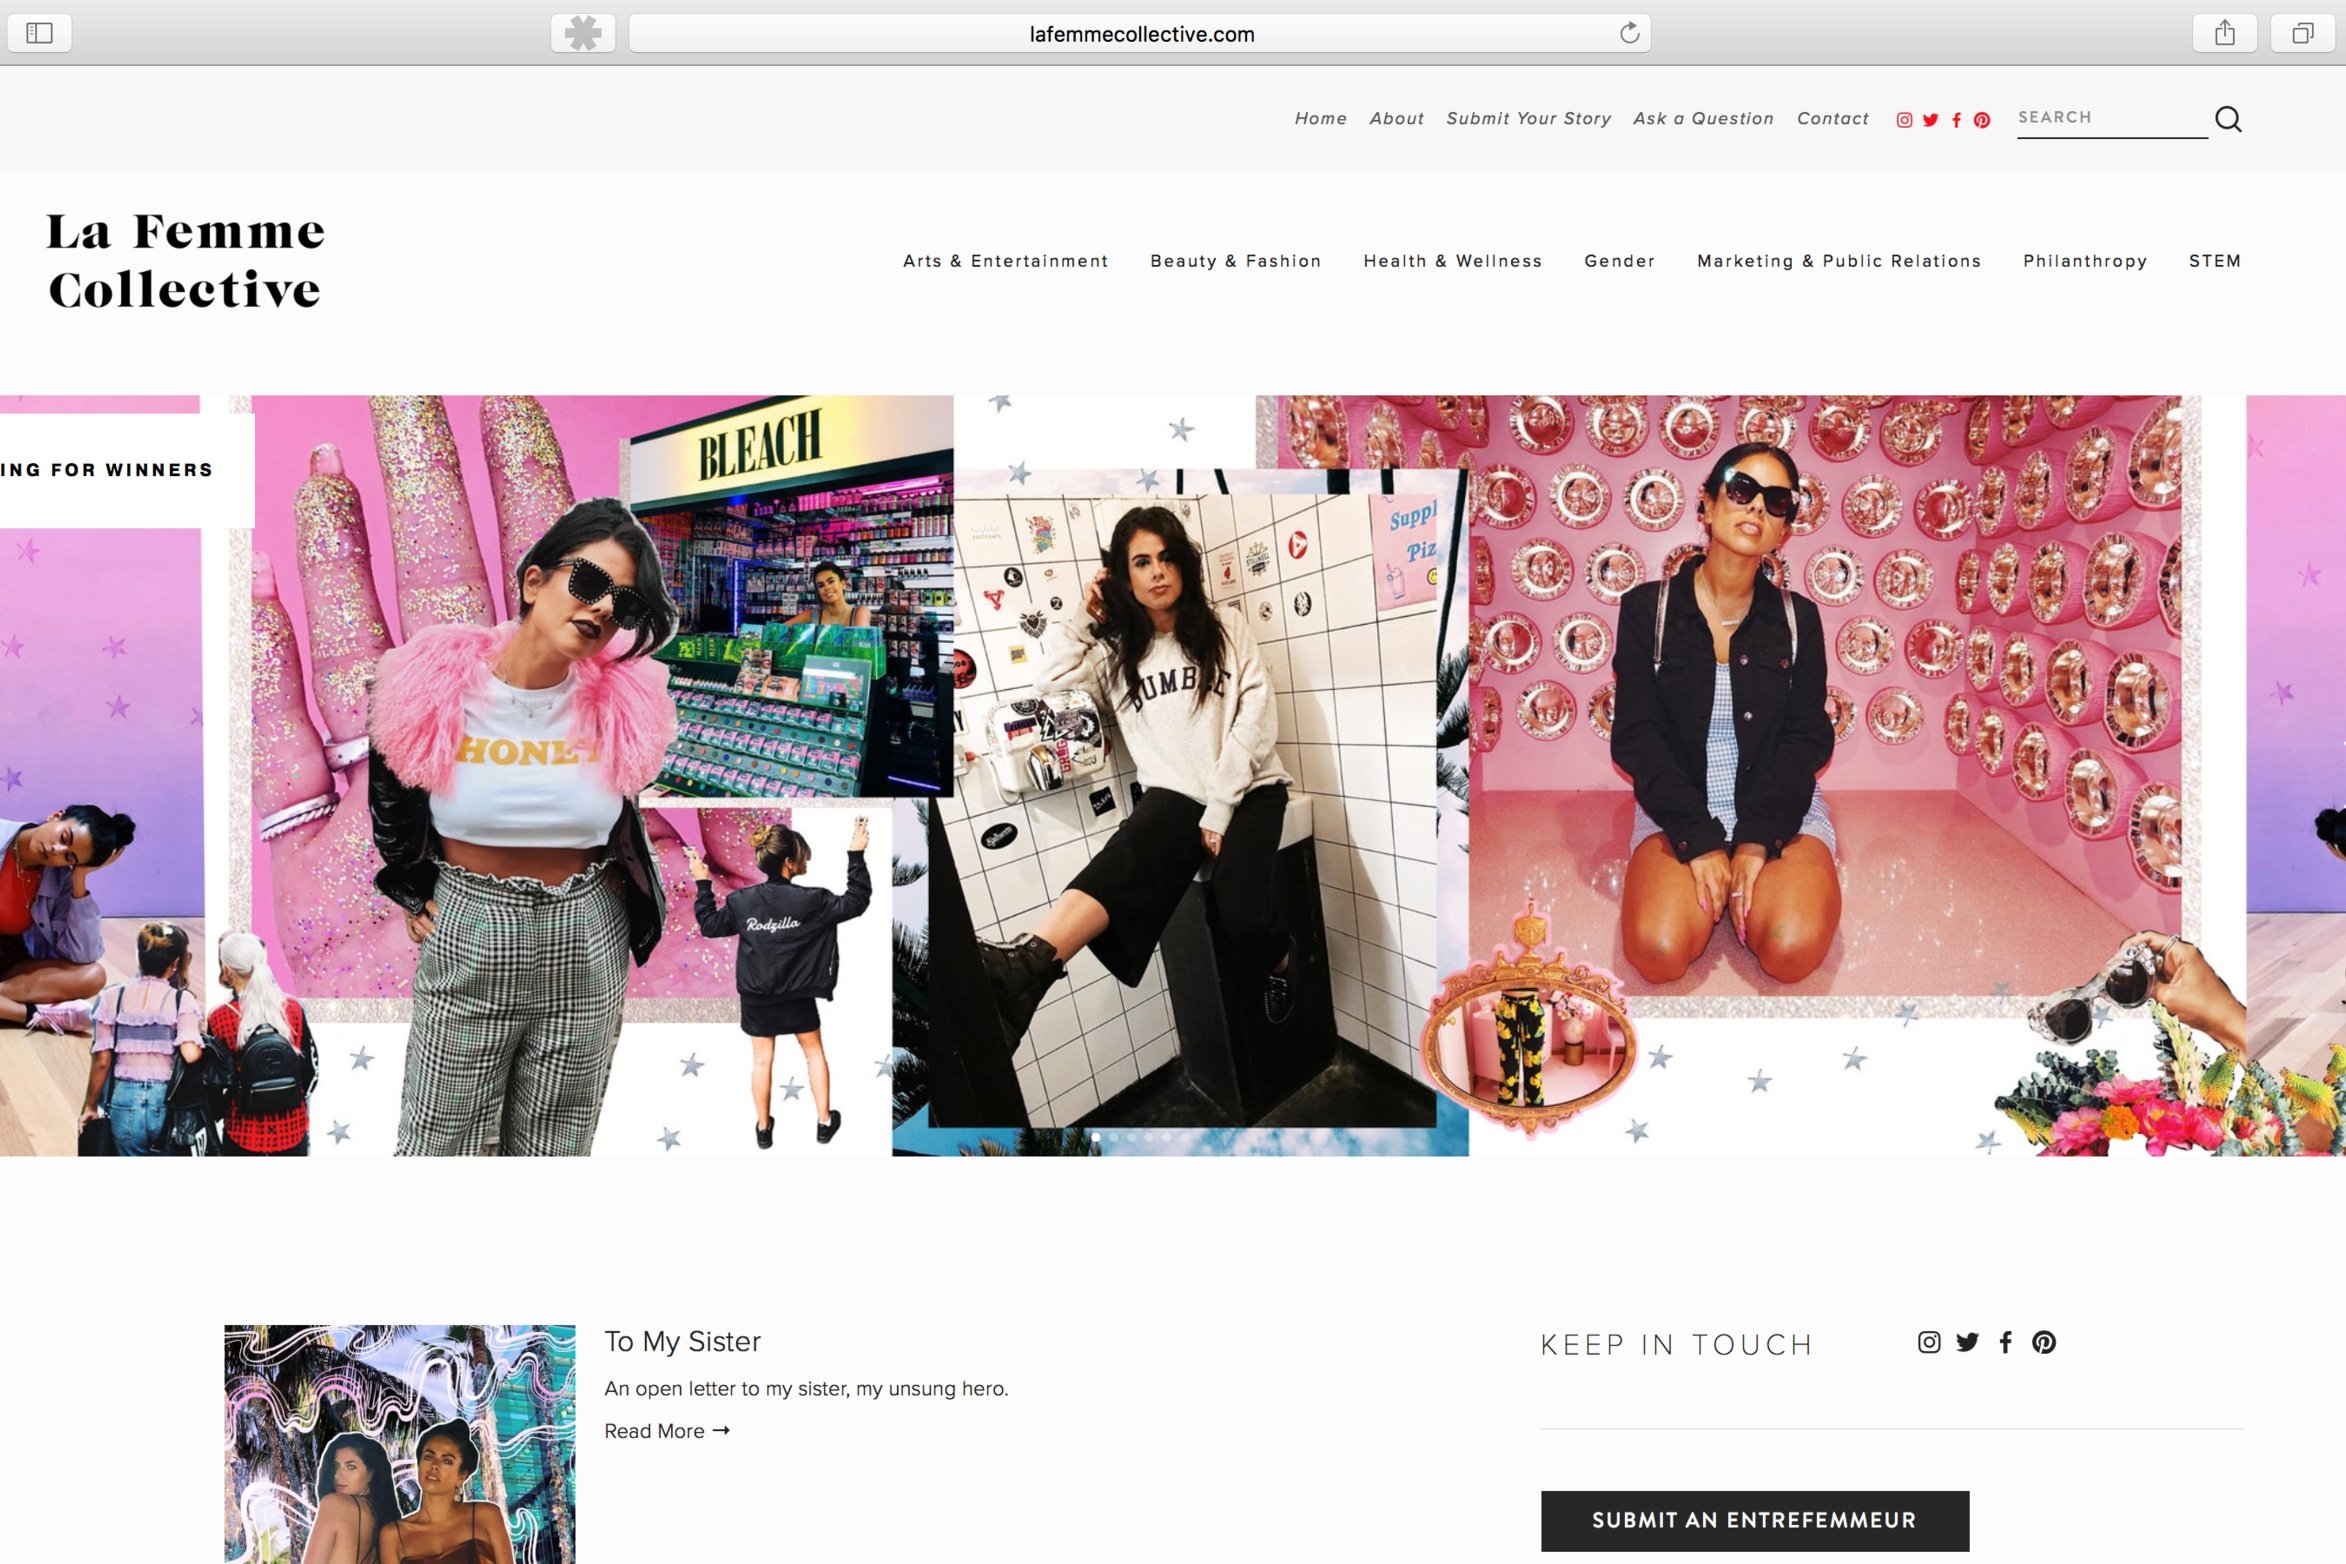The width and height of the screenshot is (2346, 1564).
Task: Click the Instagram icon in navigation
Action: coord(1908,119)
